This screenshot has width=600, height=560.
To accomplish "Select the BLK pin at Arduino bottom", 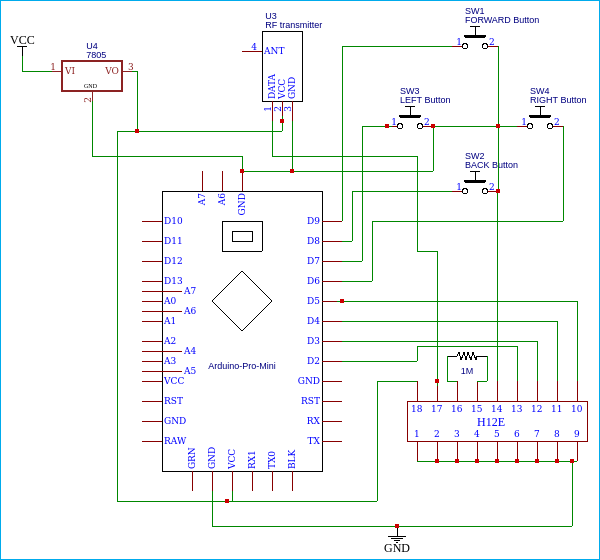I will (292, 459).
